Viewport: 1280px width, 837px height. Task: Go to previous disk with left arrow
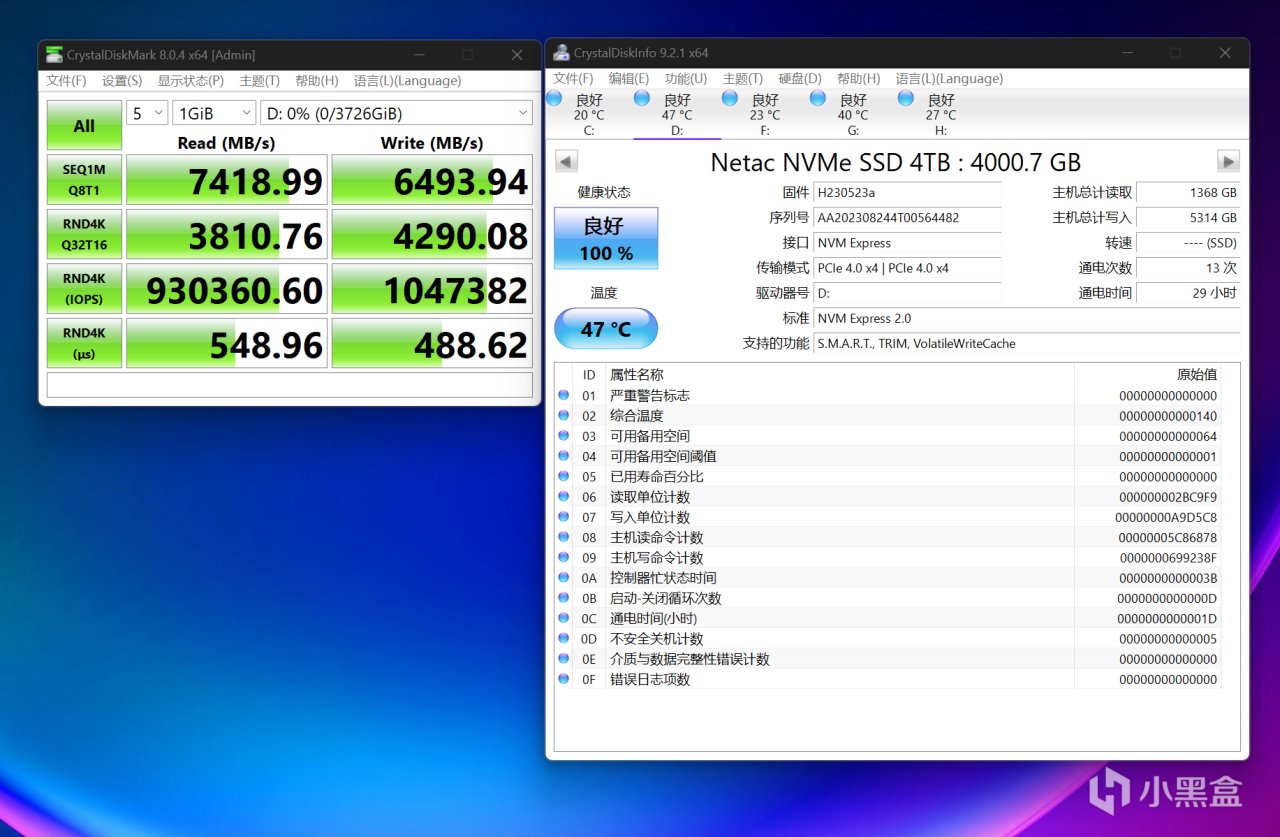coord(566,161)
